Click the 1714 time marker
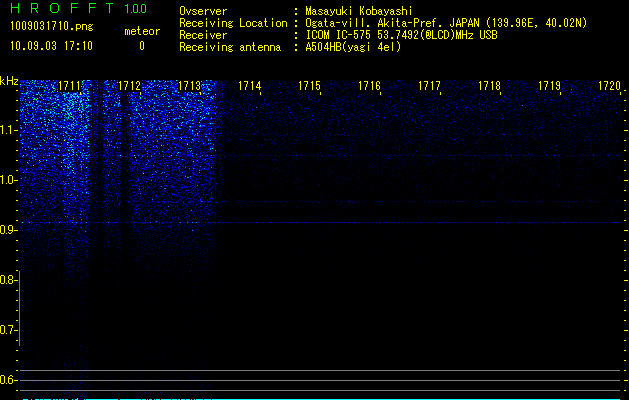Image resolution: width=629 pixels, height=400 pixels. 250,86
